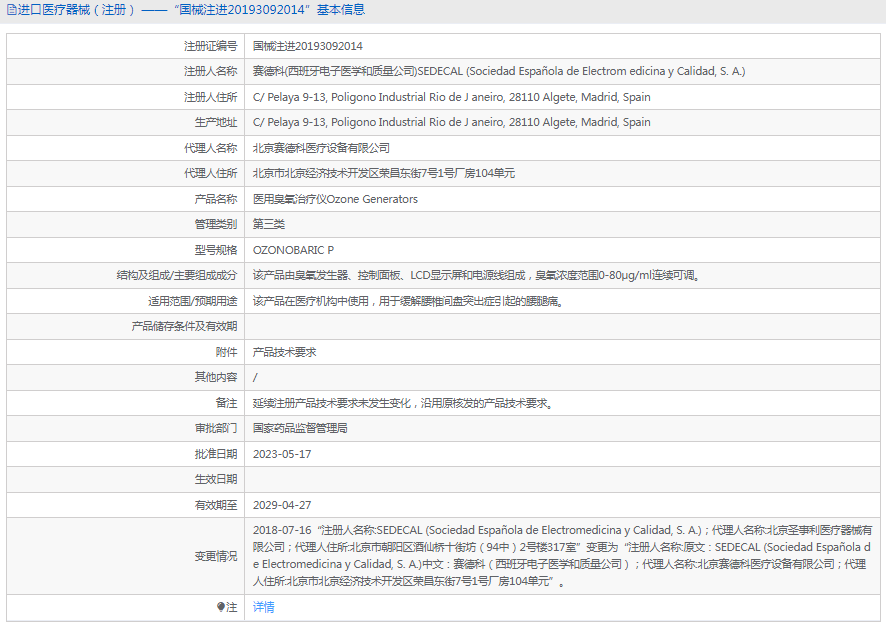
Task: Click the 生产地址 row label
Action: pyautogui.click(x=209, y=122)
